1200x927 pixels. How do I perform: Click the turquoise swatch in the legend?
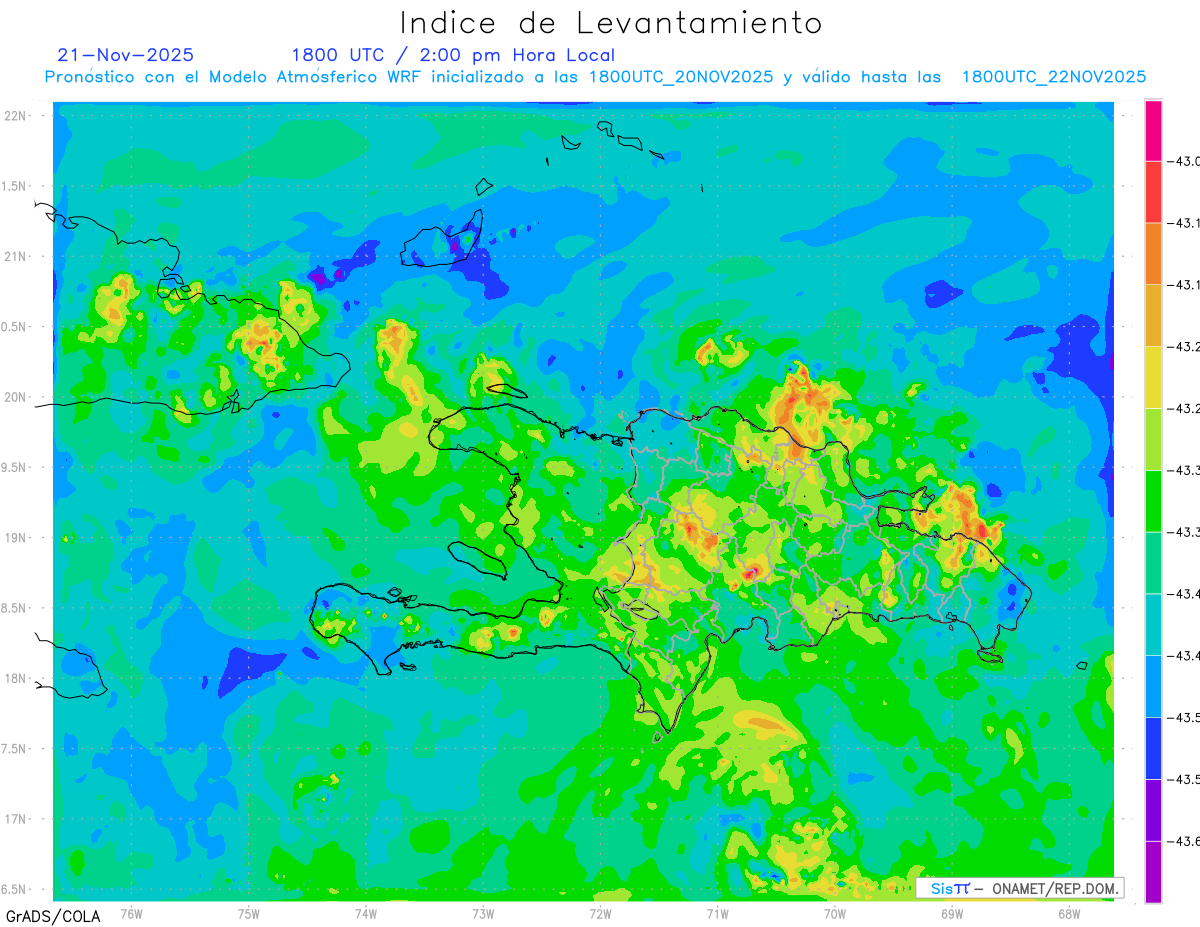1153,624
